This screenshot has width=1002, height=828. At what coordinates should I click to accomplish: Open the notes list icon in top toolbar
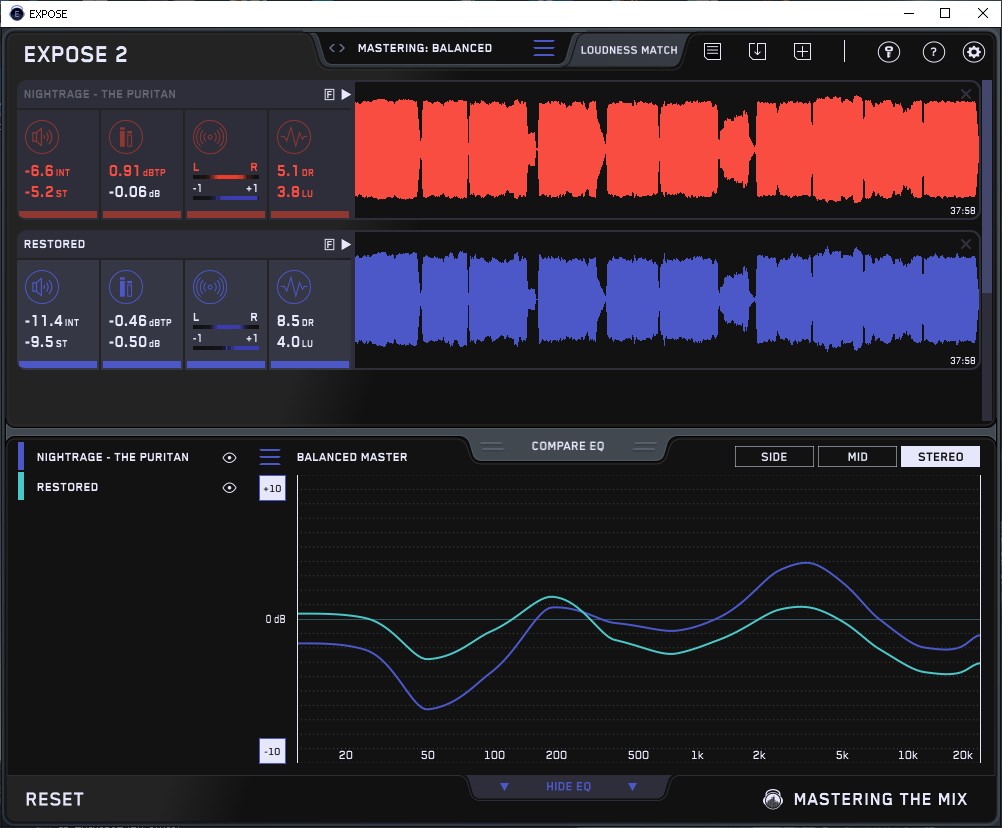point(713,51)
